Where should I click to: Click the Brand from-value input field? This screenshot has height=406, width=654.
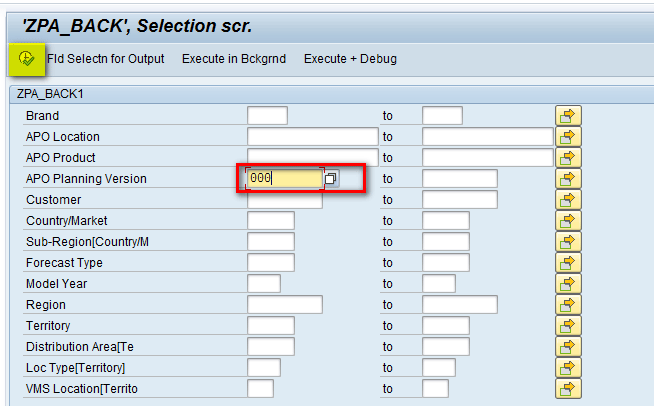pyautogui.click(x=267, y=116)
